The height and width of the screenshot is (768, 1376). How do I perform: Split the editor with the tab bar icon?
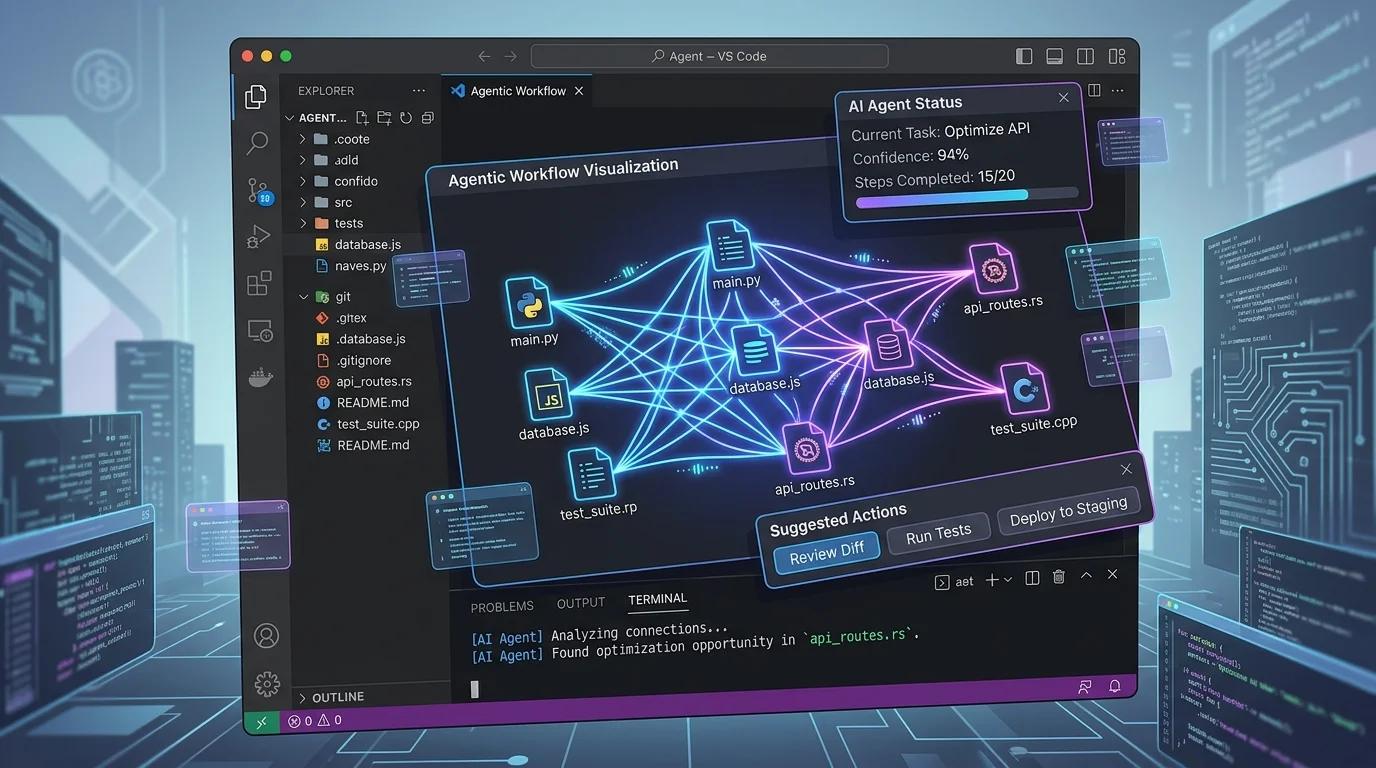[1094, 91]
